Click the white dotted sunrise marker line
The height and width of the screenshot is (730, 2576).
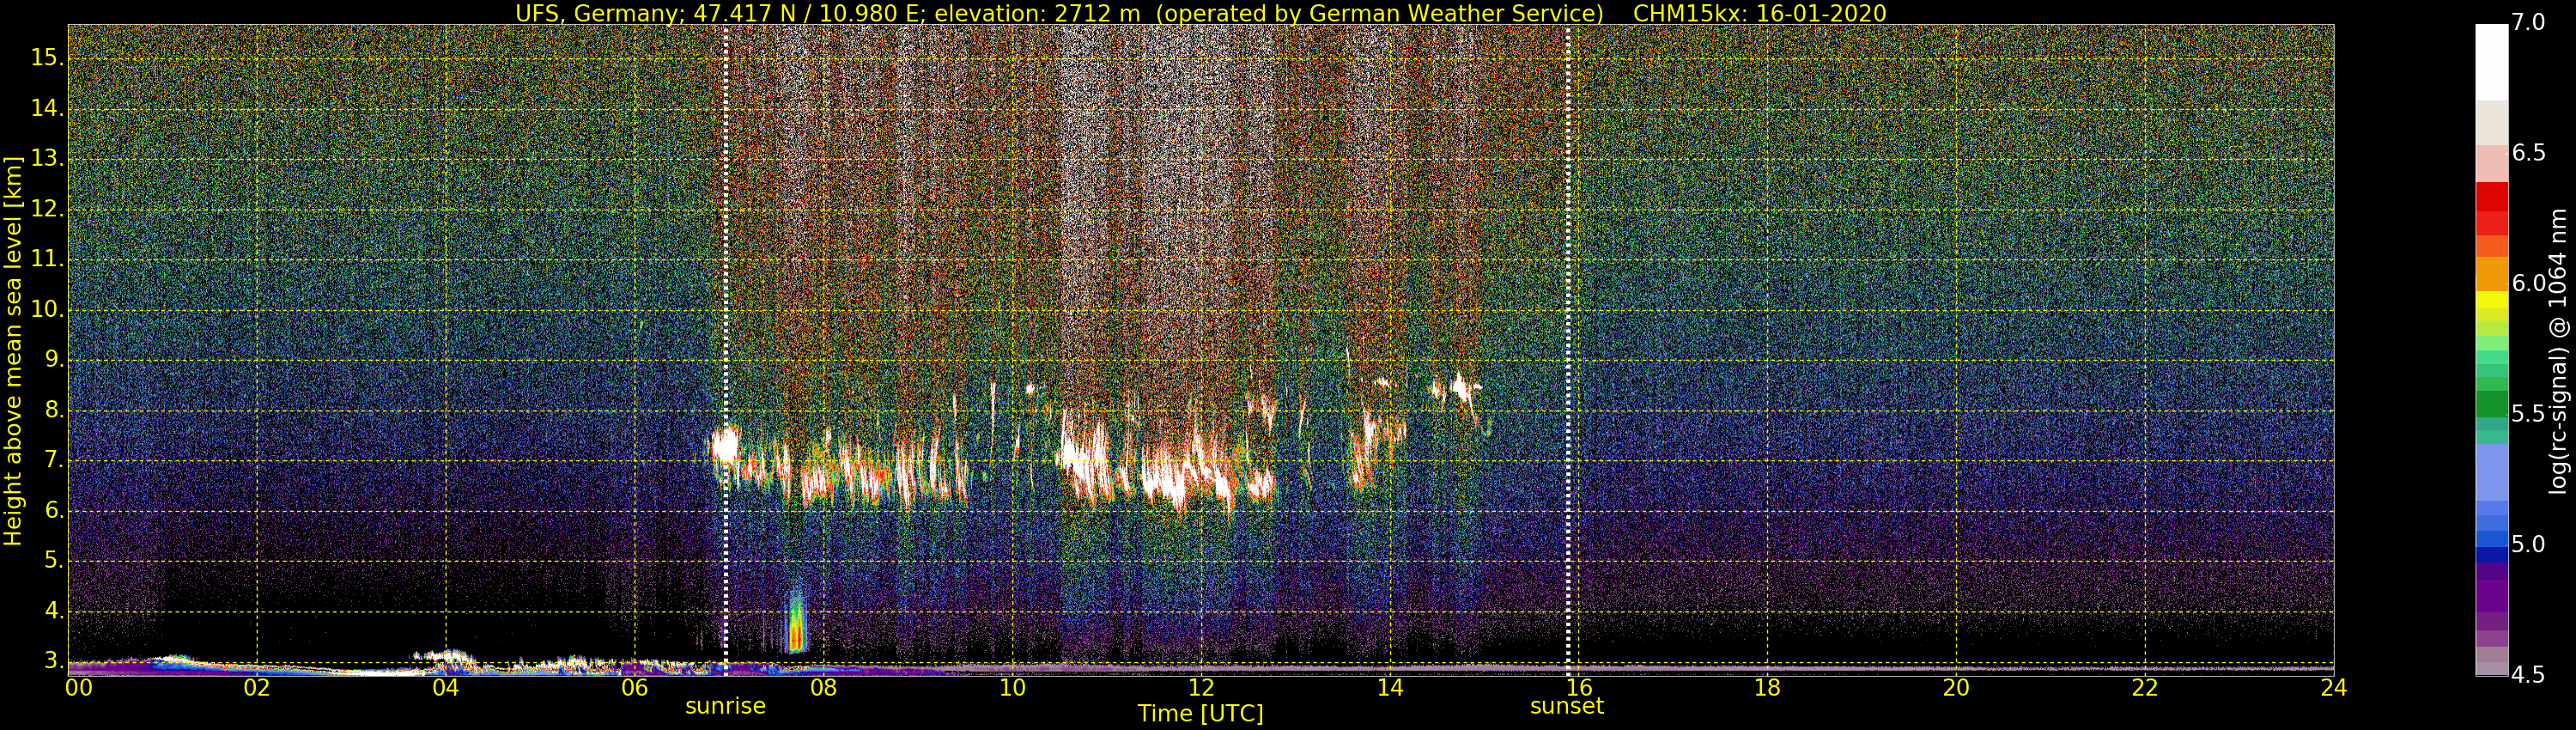pyautogui.click(x=725, y=350)
